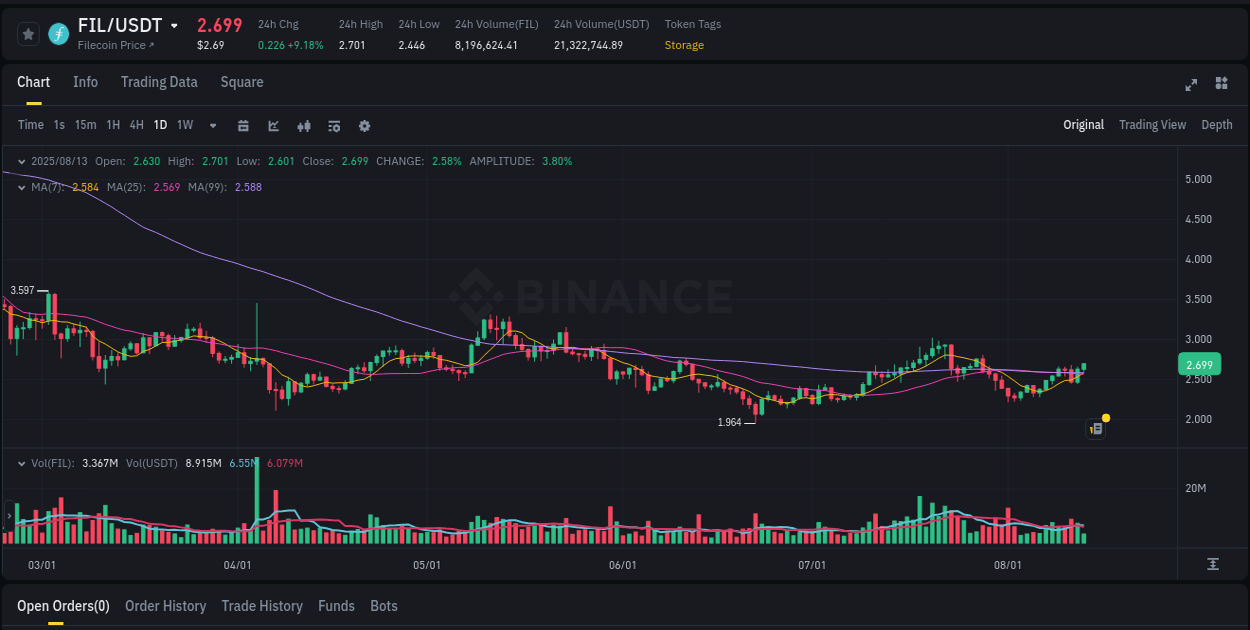The height and width of the screenshot is (630, 1250).
Task: Switch to the Trading Data tab
Action: pyautogui.click(x=159, y=82)
